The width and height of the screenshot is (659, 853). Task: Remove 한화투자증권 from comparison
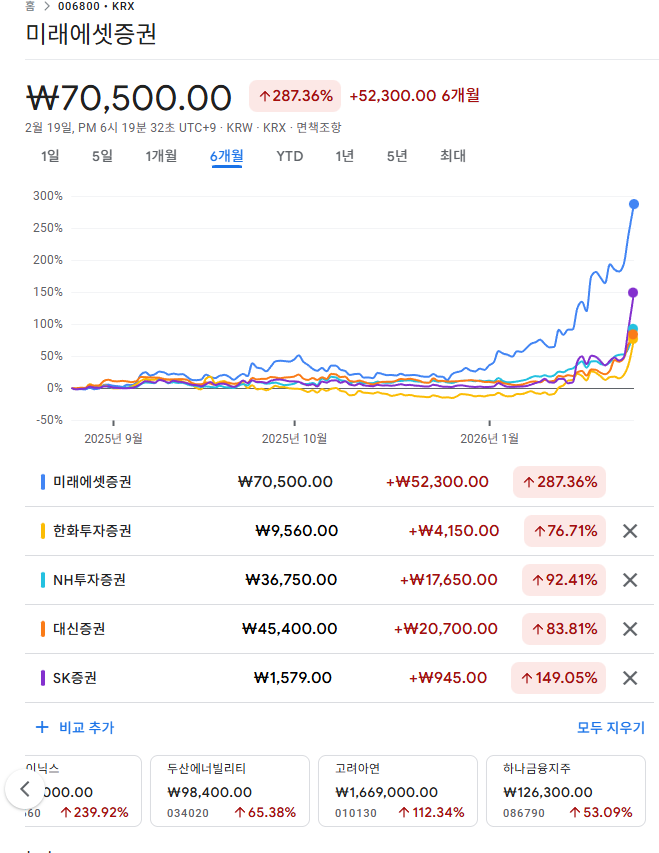click(x=630, y=531)
